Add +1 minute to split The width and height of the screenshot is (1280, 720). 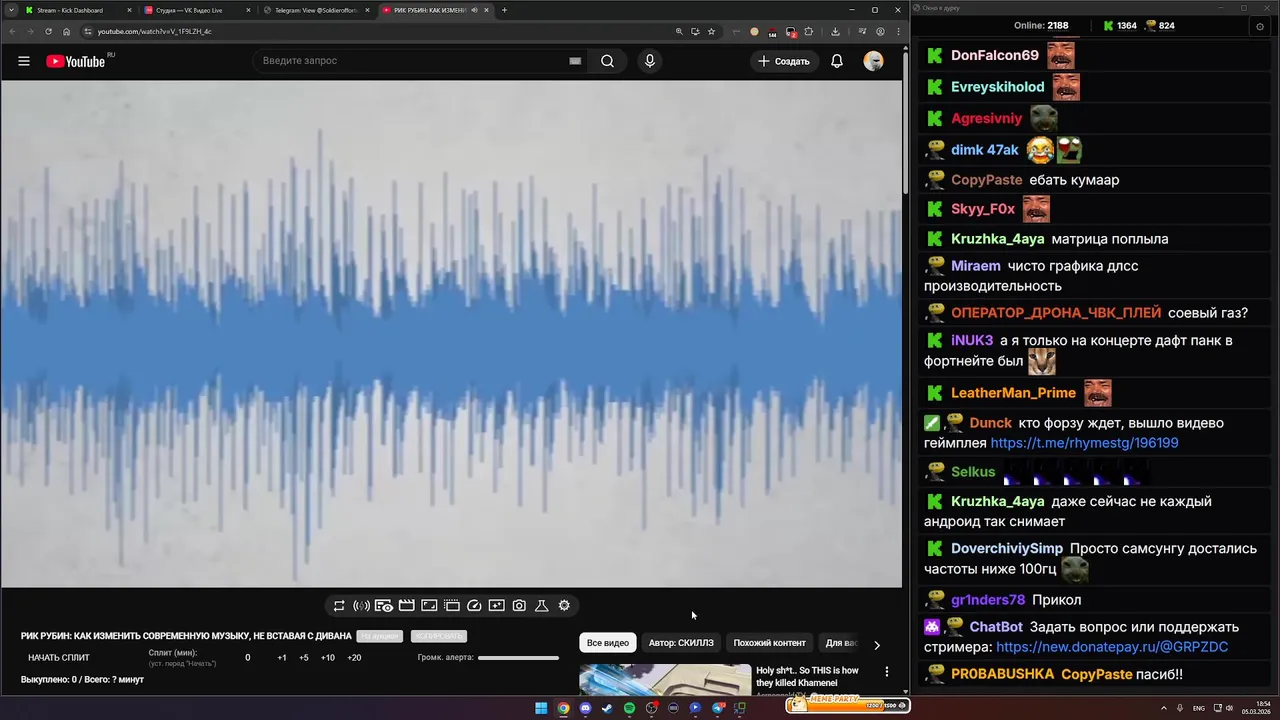click(x=282, y=658)
